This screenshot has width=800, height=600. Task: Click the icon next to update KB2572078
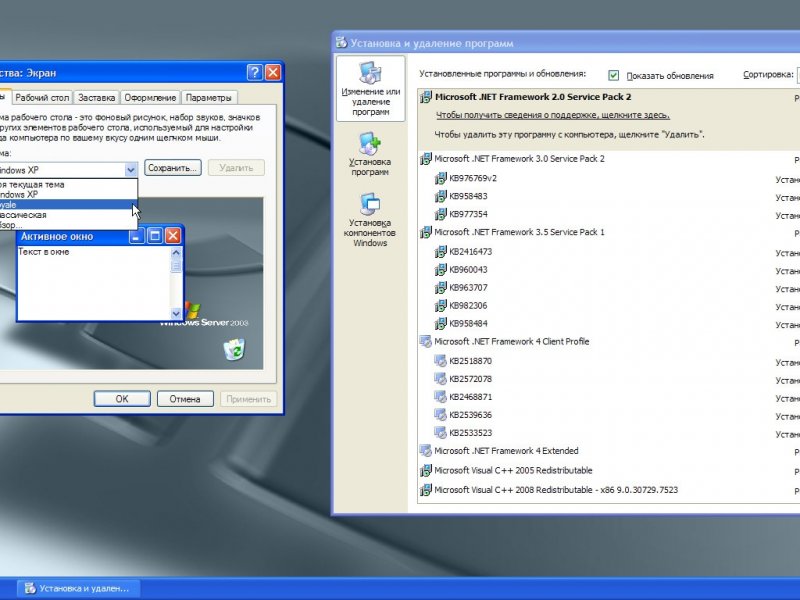click(x=440, y=379)
